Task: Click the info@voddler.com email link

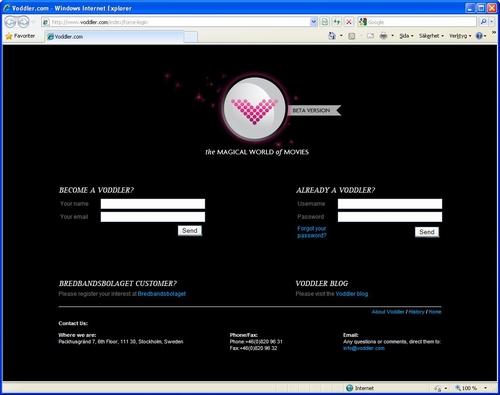Action: [364, 348]
